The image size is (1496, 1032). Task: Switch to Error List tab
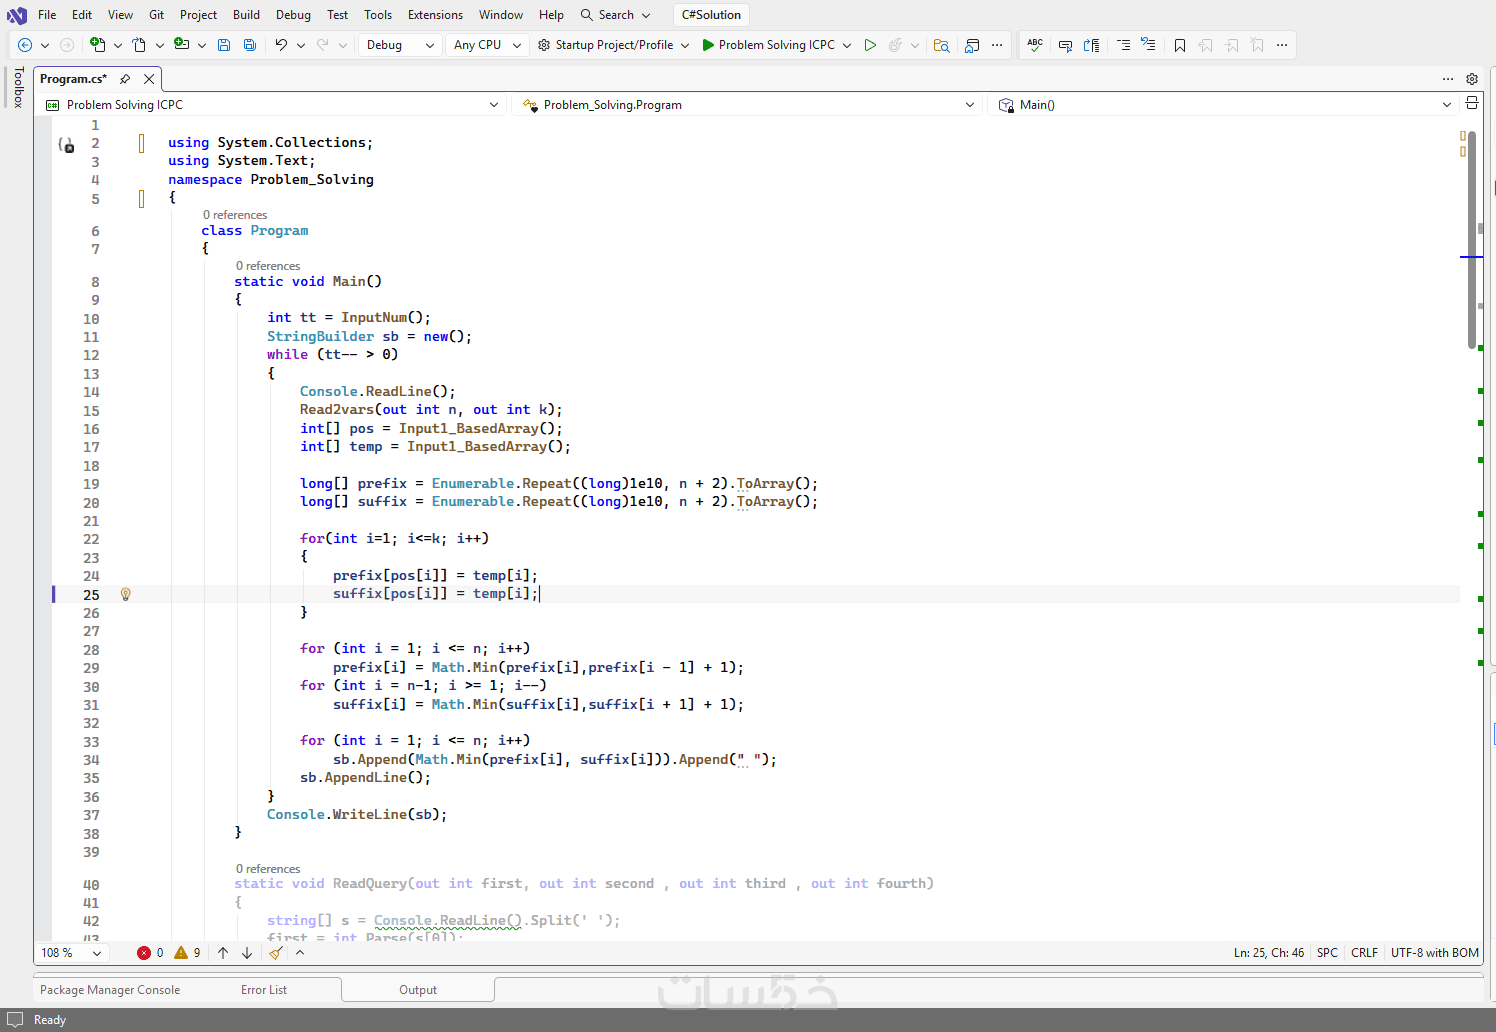264,990
